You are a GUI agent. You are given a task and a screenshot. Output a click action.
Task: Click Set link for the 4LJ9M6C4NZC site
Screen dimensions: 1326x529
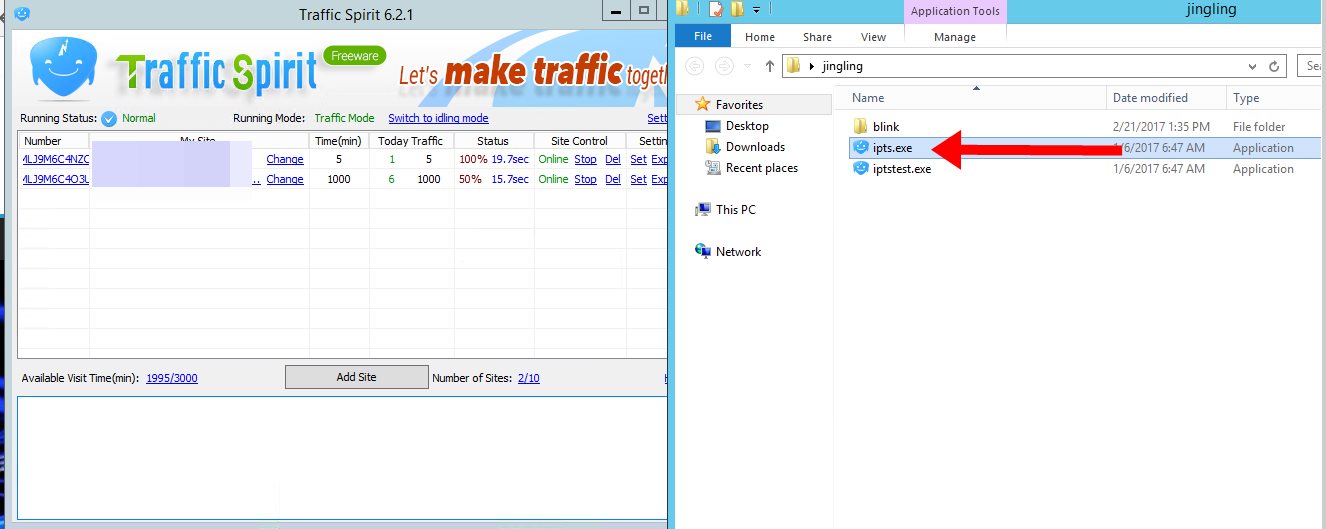(638, 159)
